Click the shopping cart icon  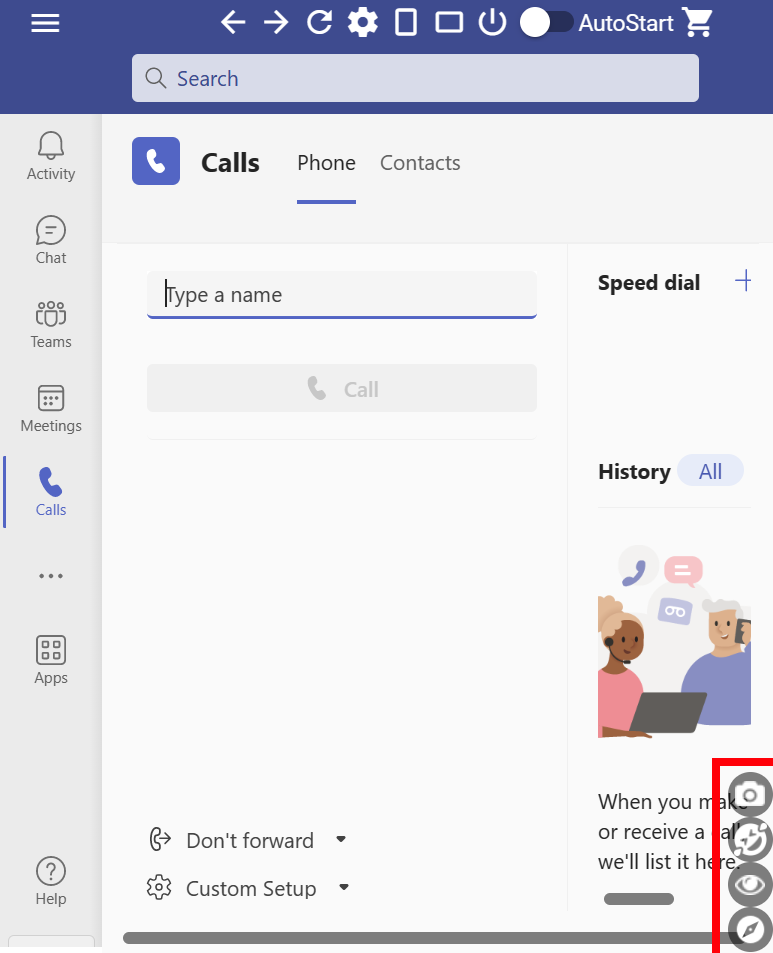click(697, 22)
